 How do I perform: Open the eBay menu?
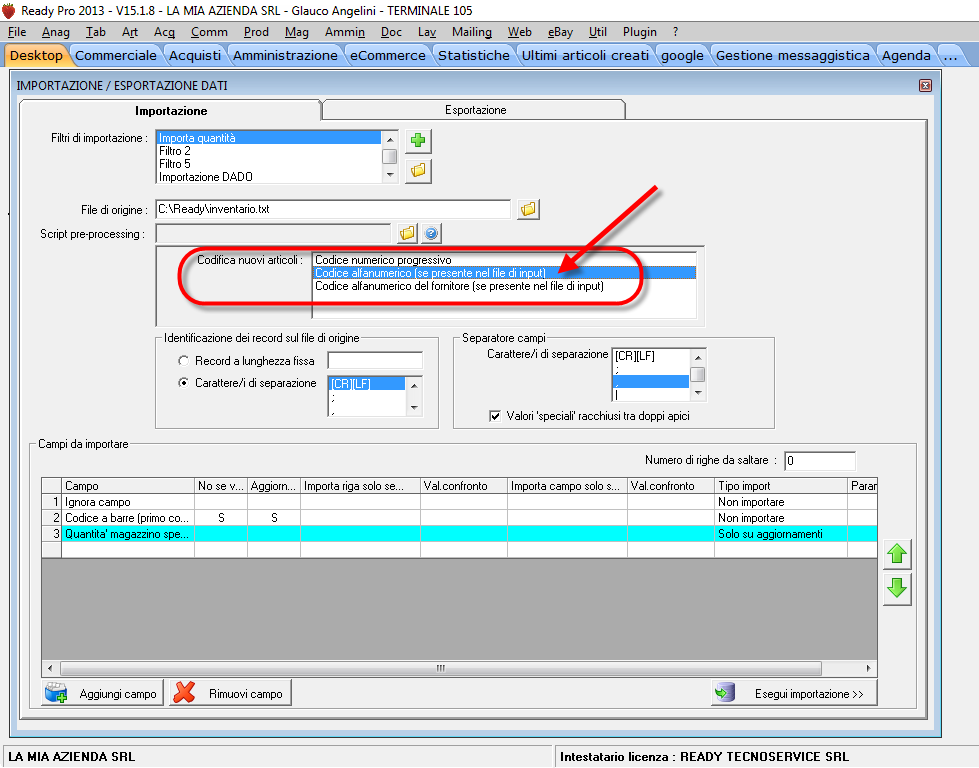[560, 32]
